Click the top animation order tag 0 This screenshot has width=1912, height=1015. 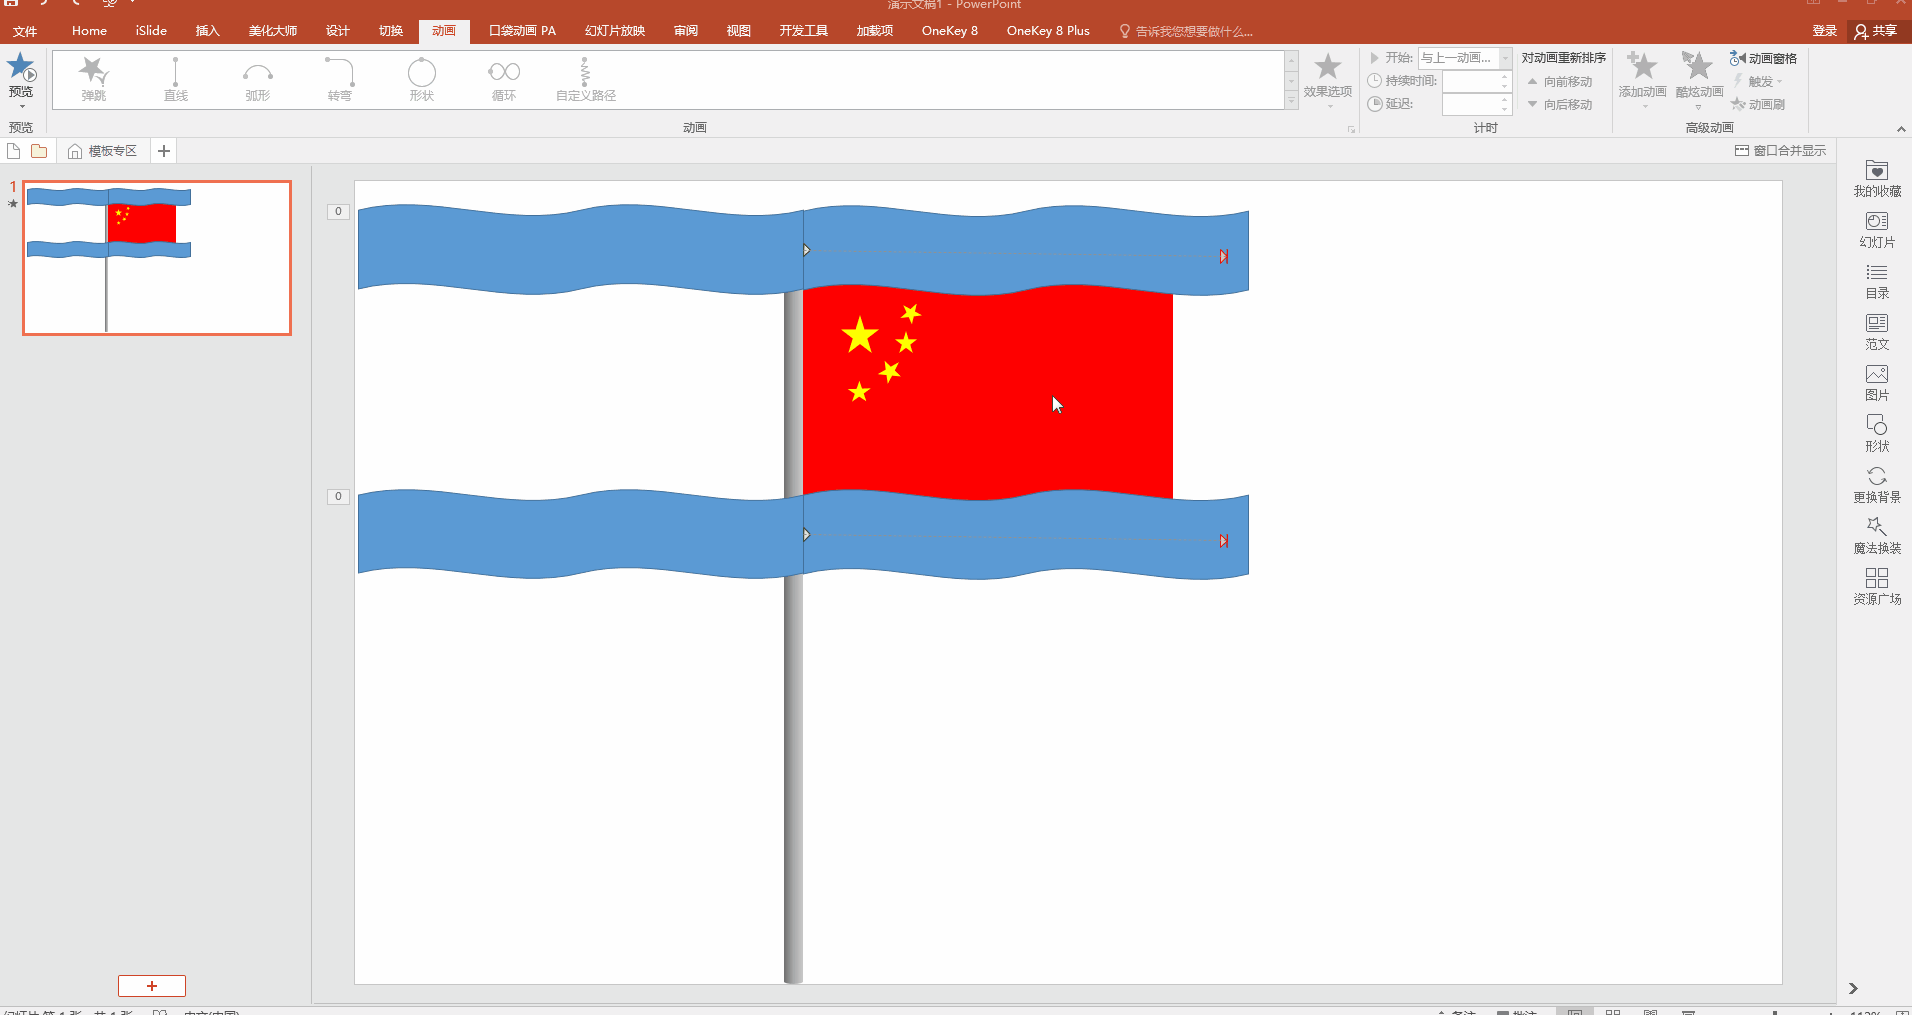point(338,211)
